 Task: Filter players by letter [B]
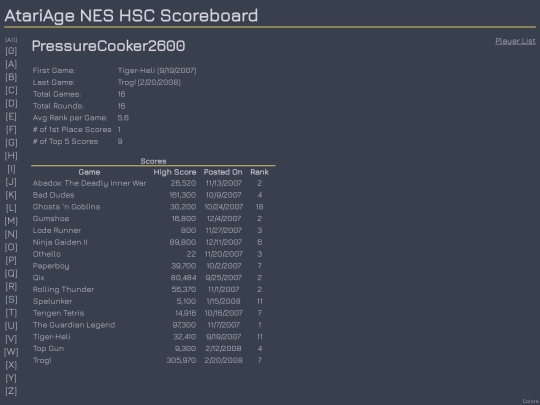(x=11, y=77)
